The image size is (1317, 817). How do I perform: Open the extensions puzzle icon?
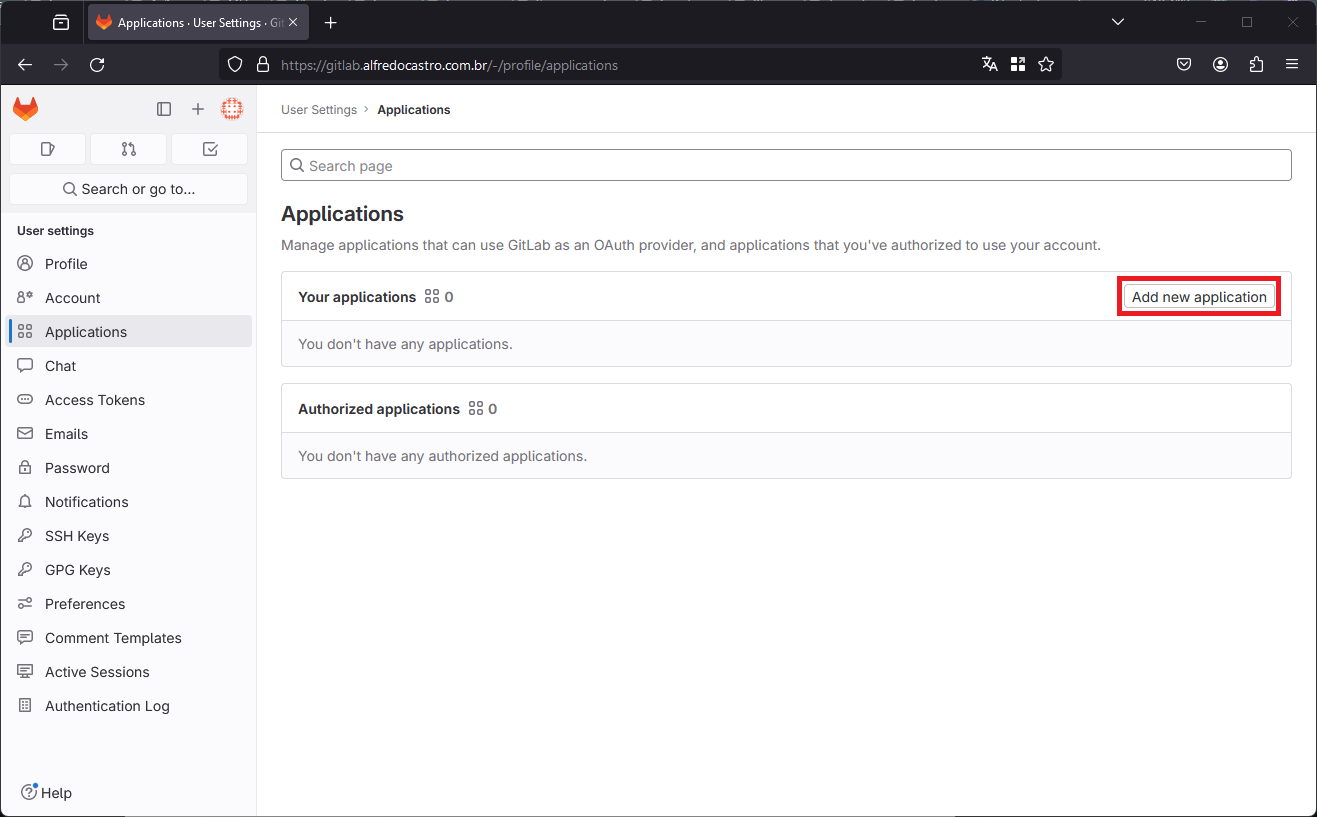pos(1256,64)
